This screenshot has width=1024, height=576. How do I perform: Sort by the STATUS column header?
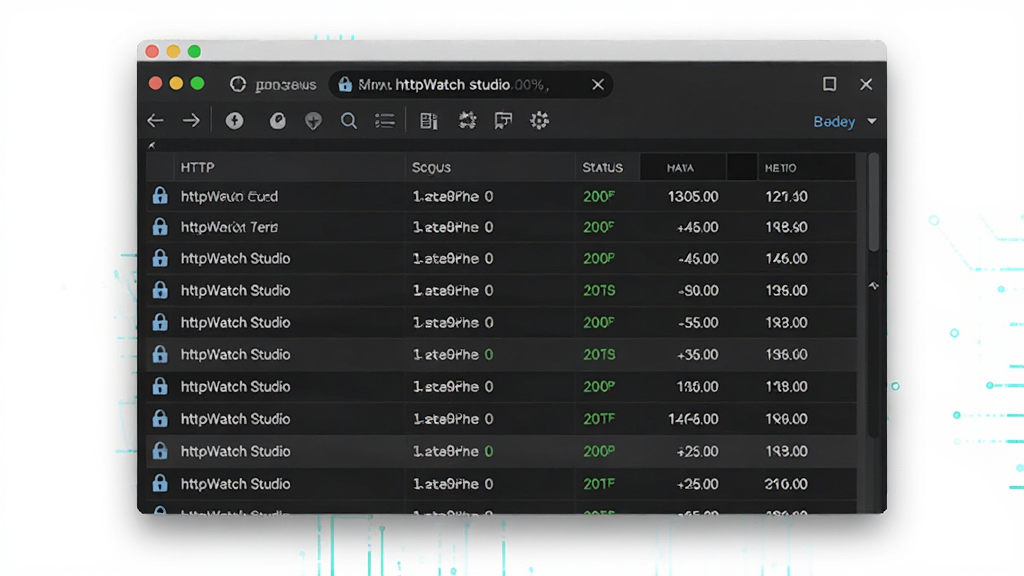tap(602, 168)
